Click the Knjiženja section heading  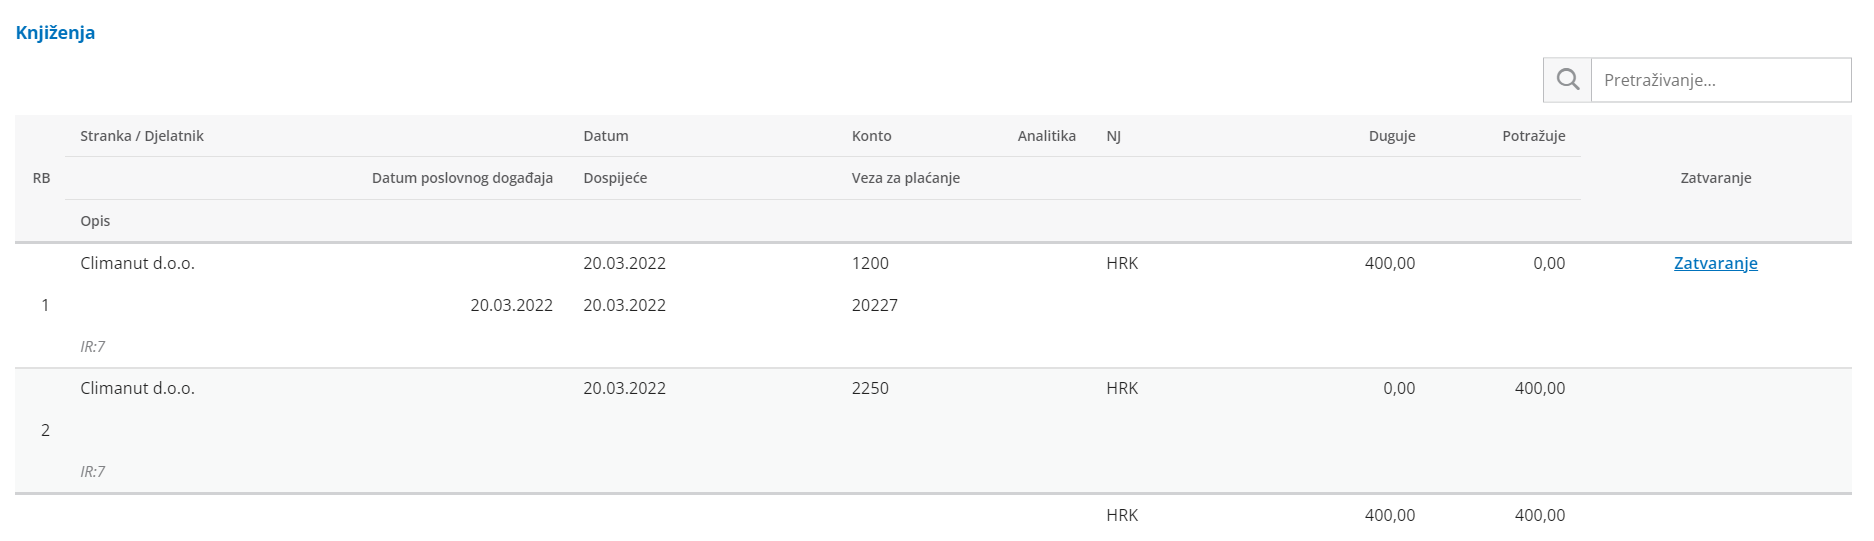coord(55,32)
